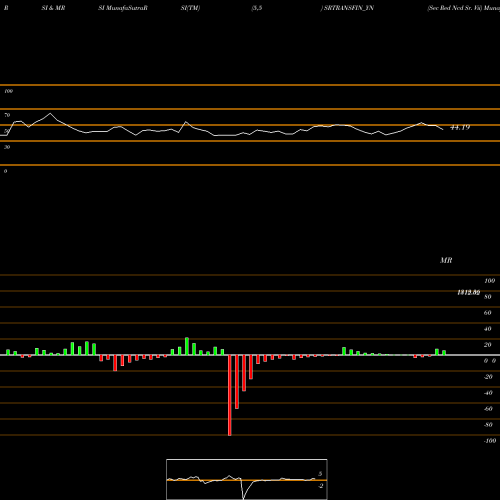Click the tallest green histogram bar

tap(187, 346)
